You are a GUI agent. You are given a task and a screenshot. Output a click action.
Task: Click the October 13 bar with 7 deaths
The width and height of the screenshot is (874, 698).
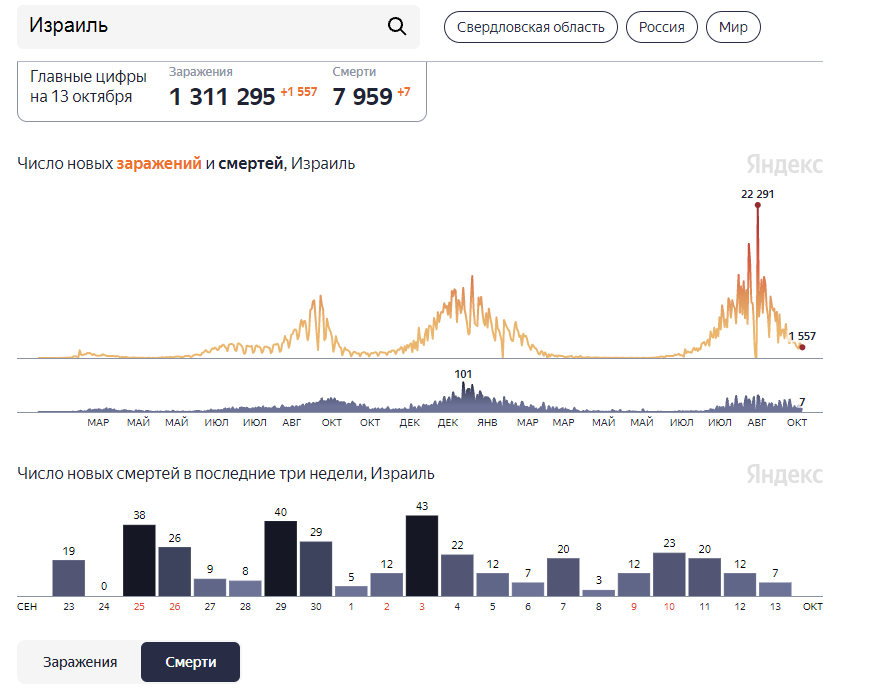coord(775,589)
